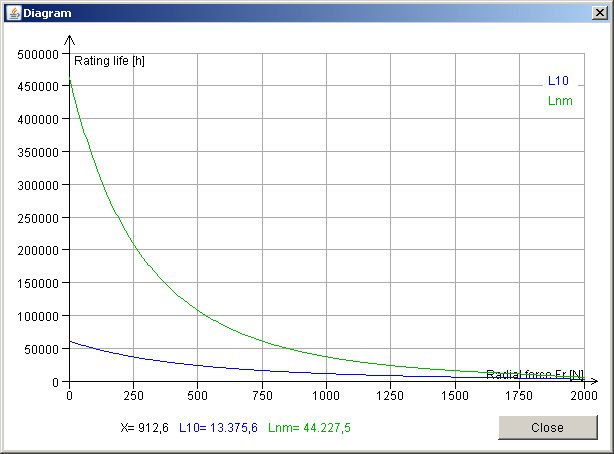The image size is (614, 454).
Task: Click the 'Diagram' title bar text
Action: pos(46,12)
